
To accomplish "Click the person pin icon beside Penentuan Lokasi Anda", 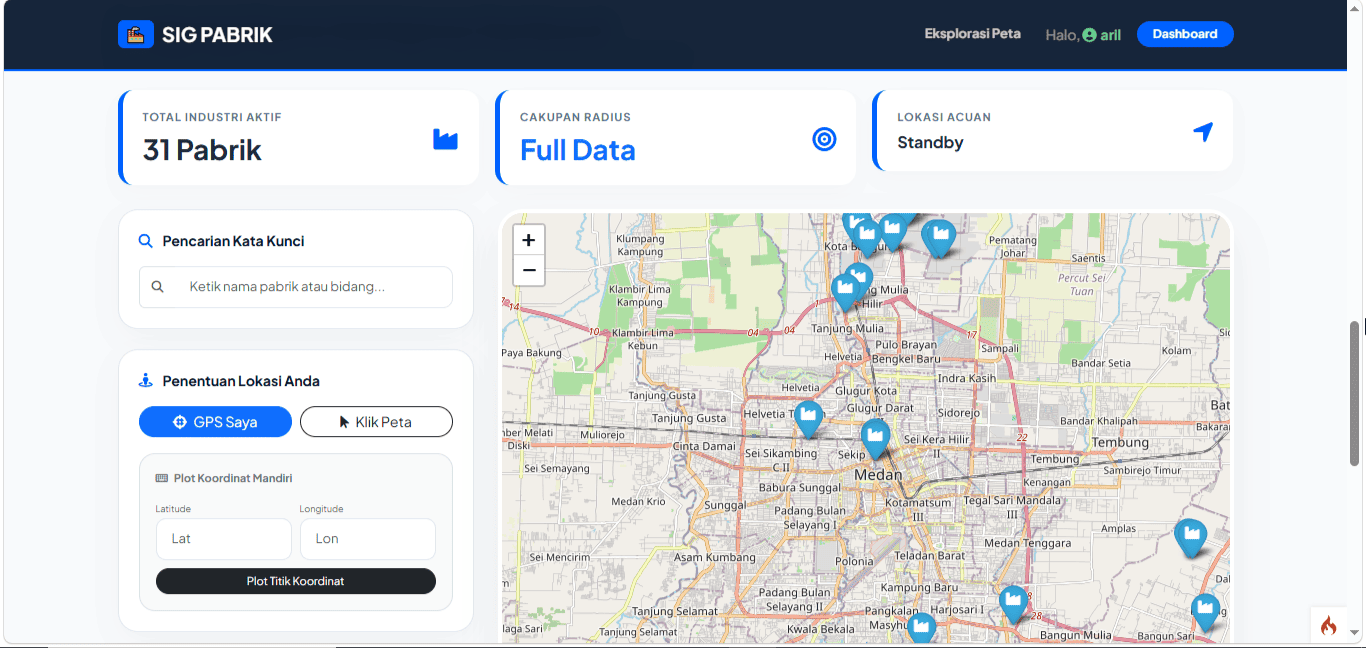I will [146, 381].
